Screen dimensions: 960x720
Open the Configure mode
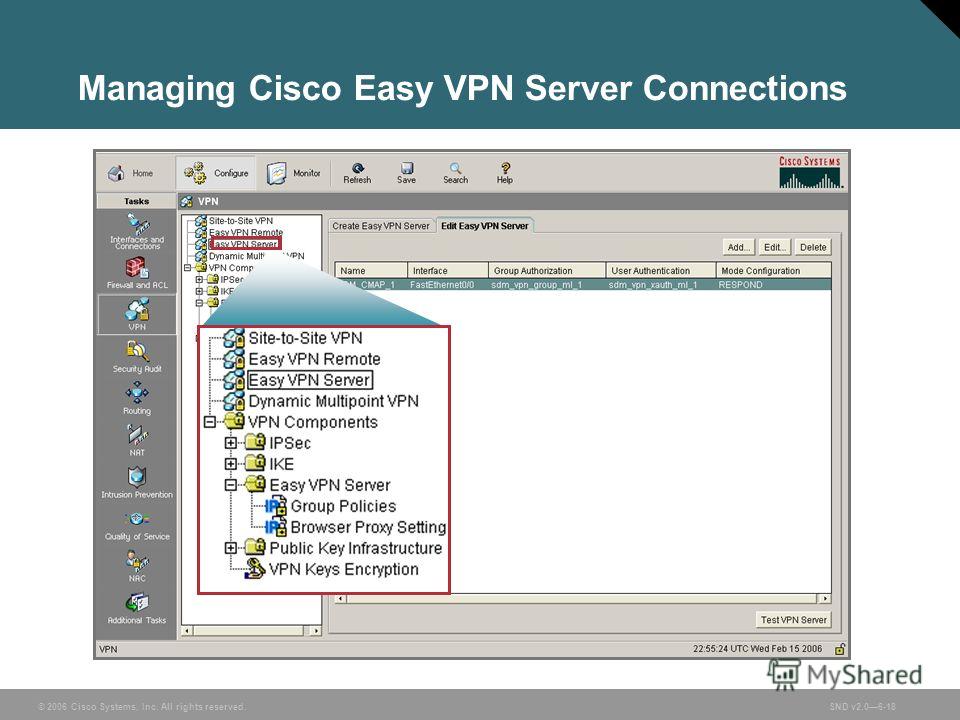(x=216, y=173)
